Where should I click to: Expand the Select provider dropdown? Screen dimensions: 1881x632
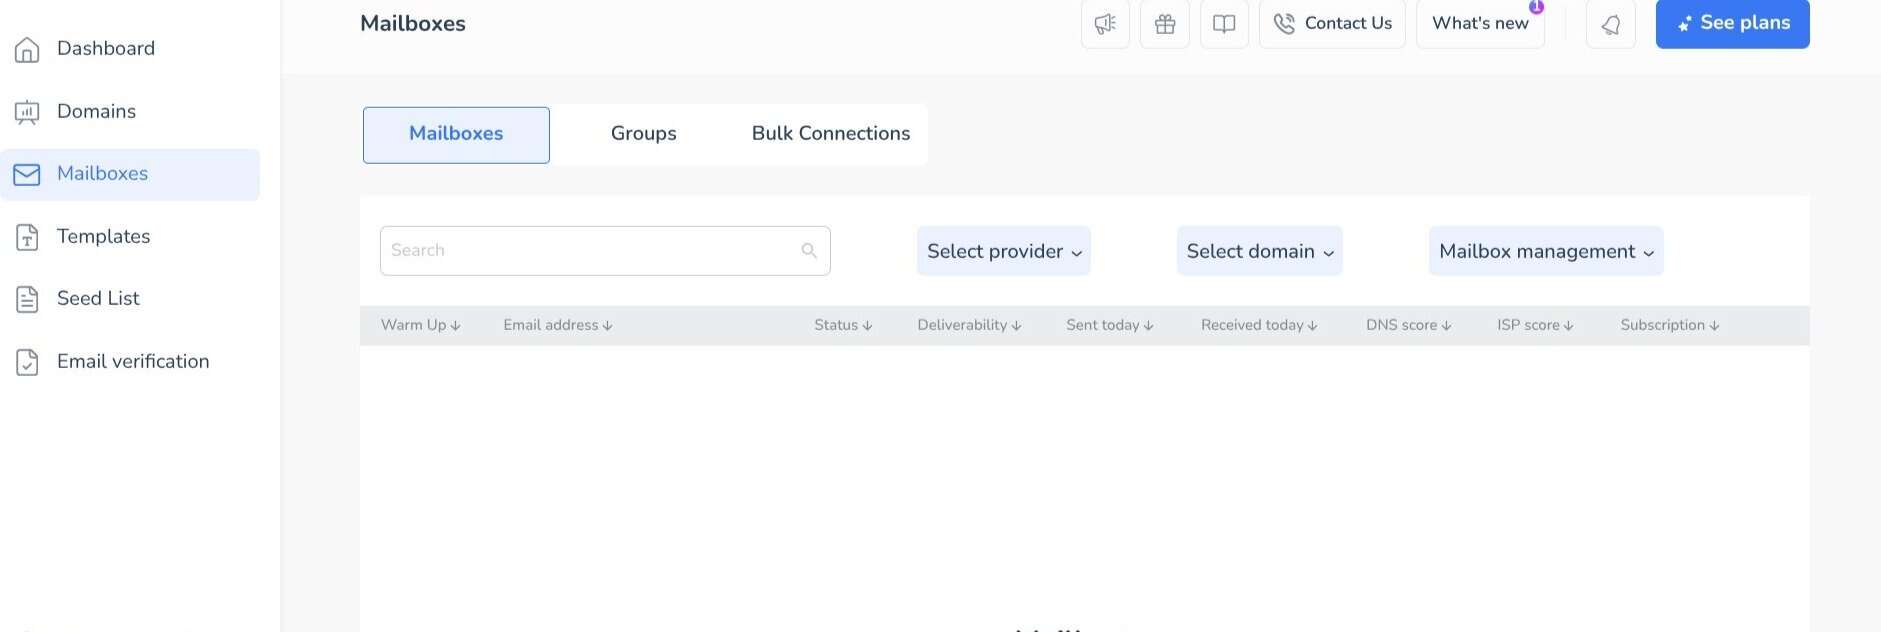coord(1003,251)
